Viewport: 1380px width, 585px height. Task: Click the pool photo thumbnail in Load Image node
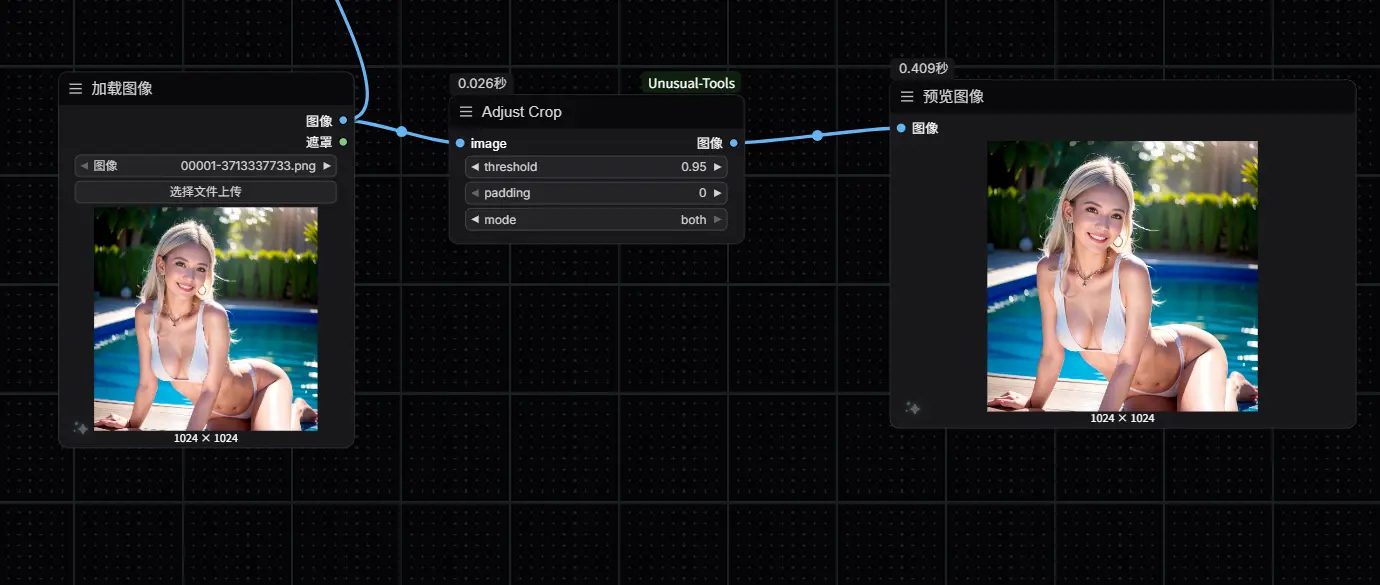click(205, 318)
